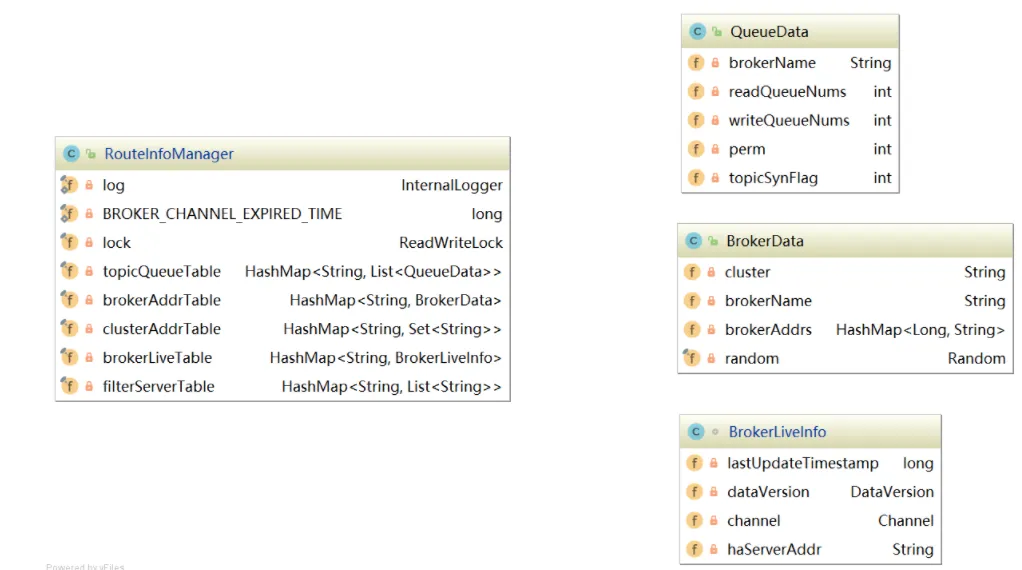Select the perm field name
The height and width of the screenshot is (570, 1022).
coord(747,150)
